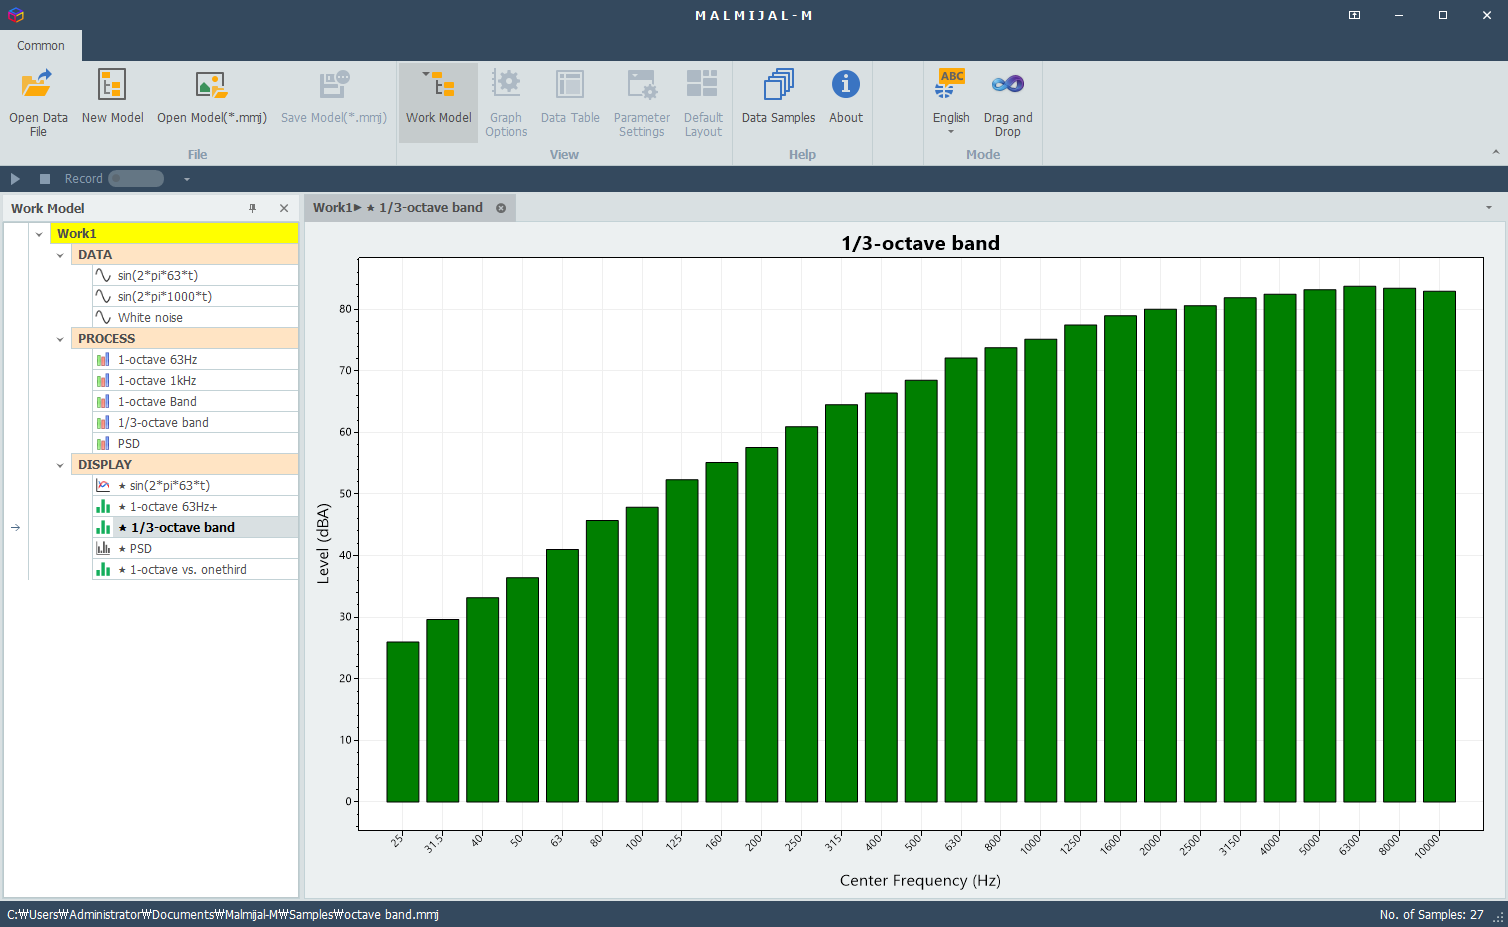Pin the Work Model panel
The width and height of the screenshot is (1508, 927).
[253, 208]
